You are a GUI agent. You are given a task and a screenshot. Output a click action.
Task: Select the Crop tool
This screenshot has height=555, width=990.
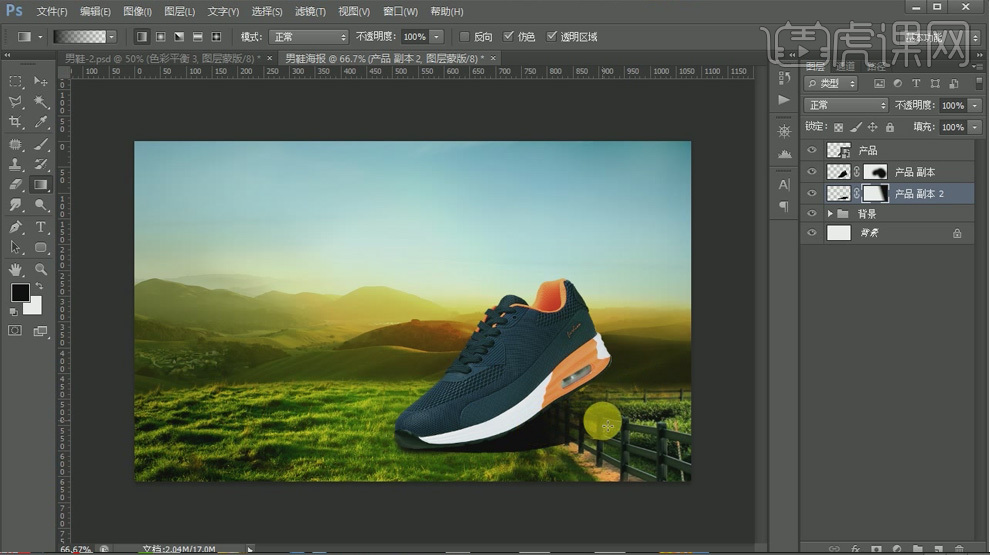click(16, 123)
